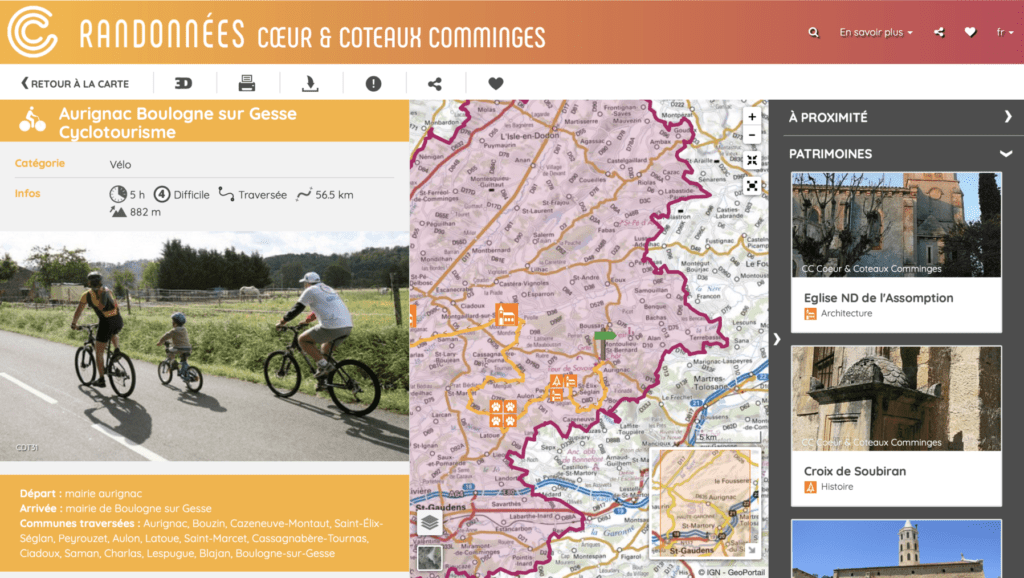Zoom out on the map
This screenshot has width=1024, height=578.
[x=752, y=135]
